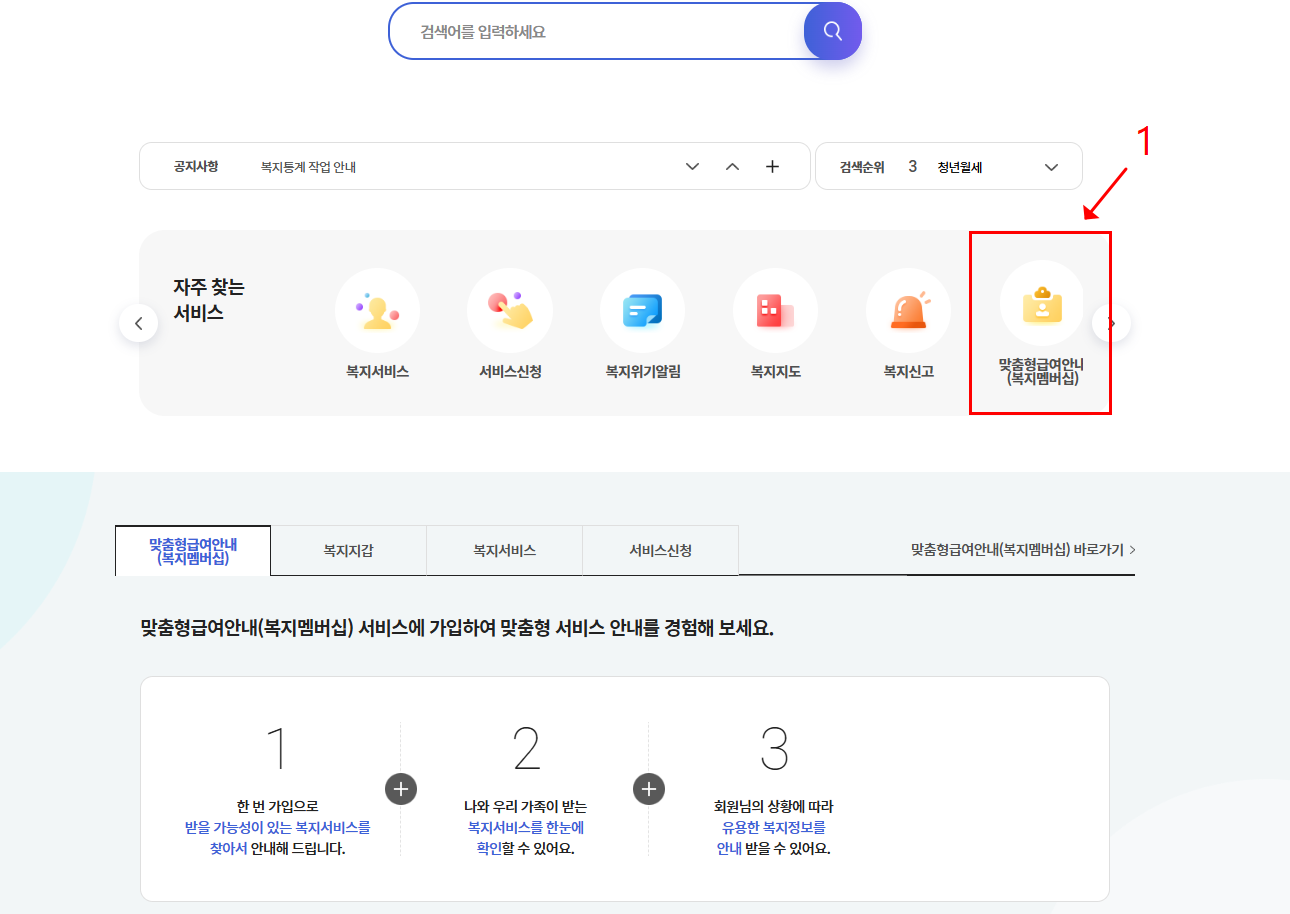
Task: Click the 자주 찾는 서비스 heading
Action: (209, 300)
